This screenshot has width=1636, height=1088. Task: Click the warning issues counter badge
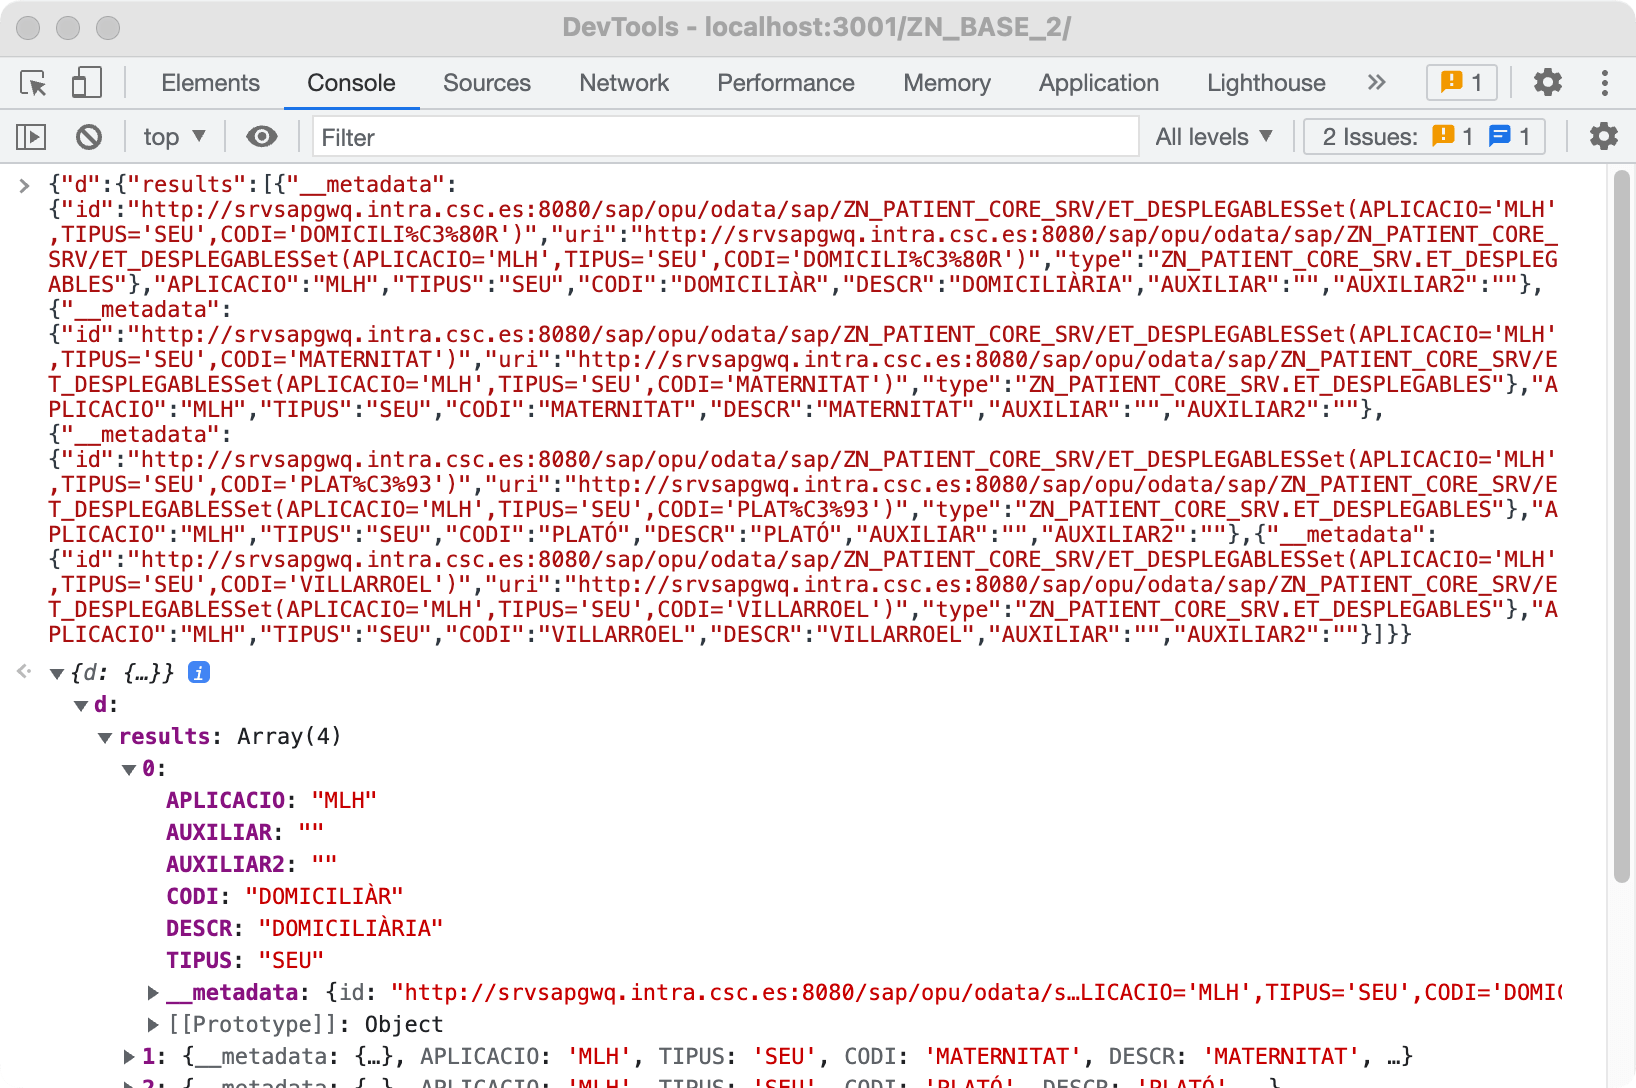coord(1461,83)
